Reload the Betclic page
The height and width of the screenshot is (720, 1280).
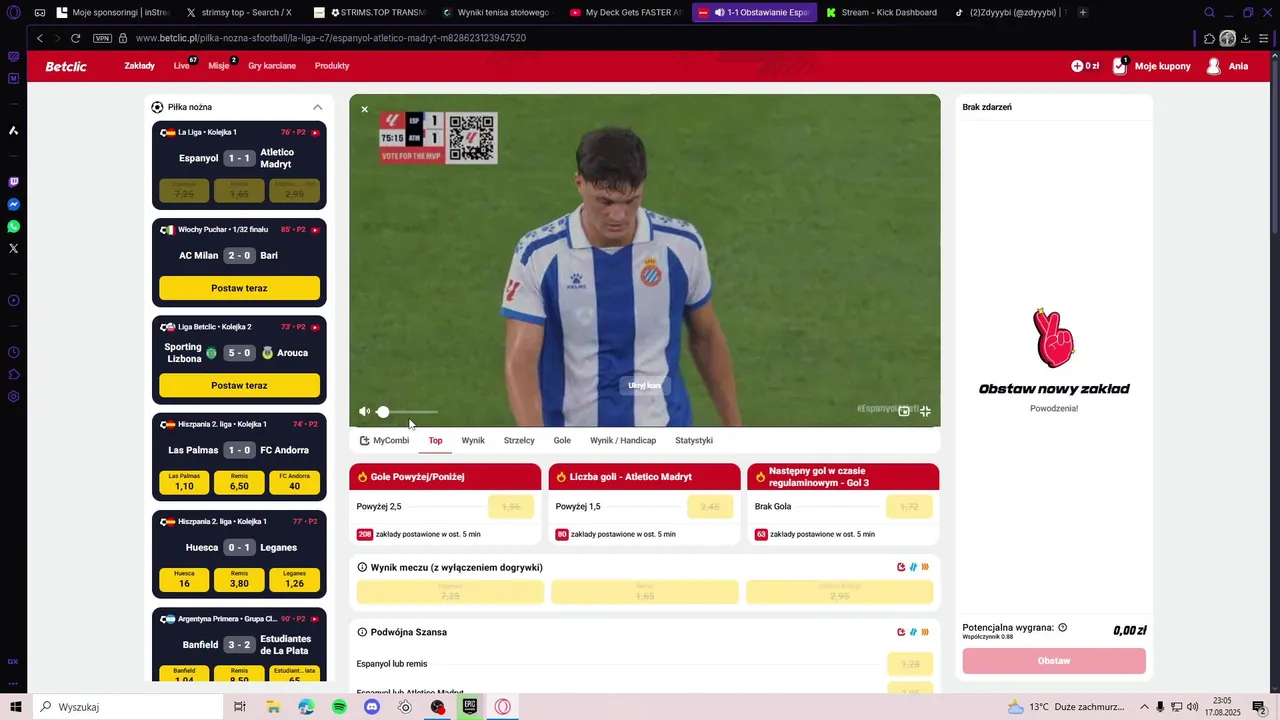point(75,38)
